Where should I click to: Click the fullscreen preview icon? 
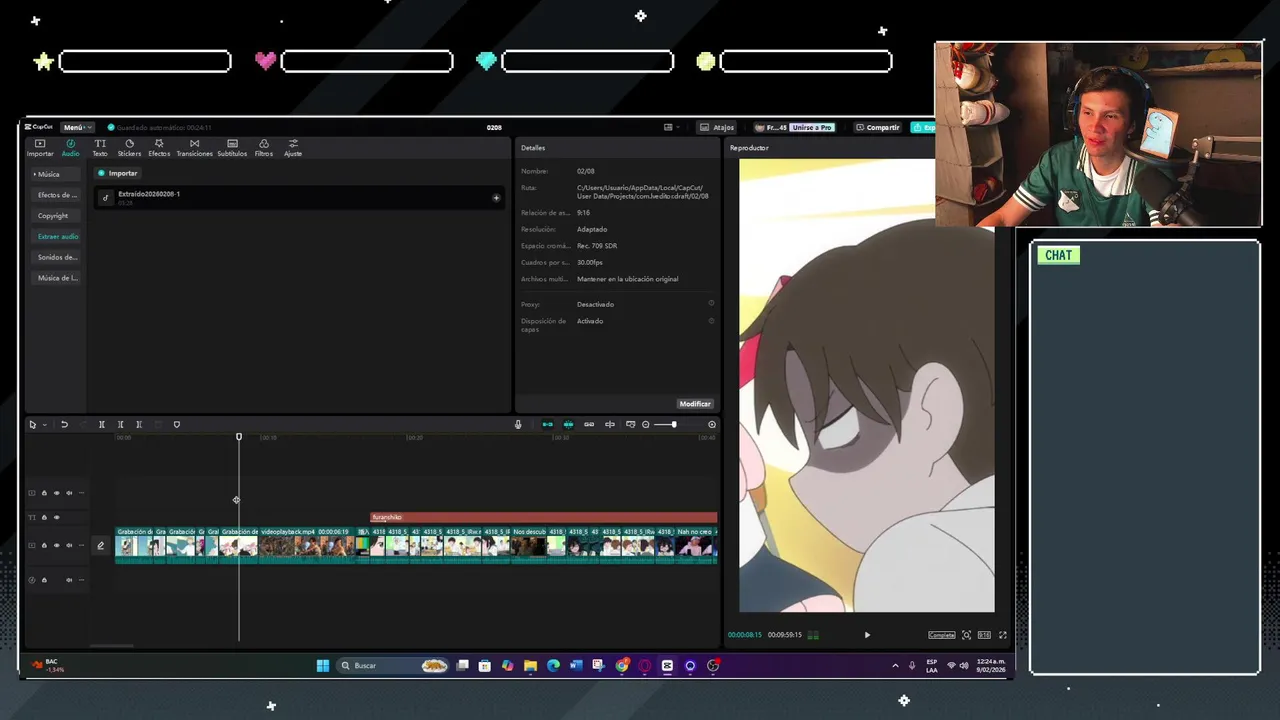[x=1003, y=635]
